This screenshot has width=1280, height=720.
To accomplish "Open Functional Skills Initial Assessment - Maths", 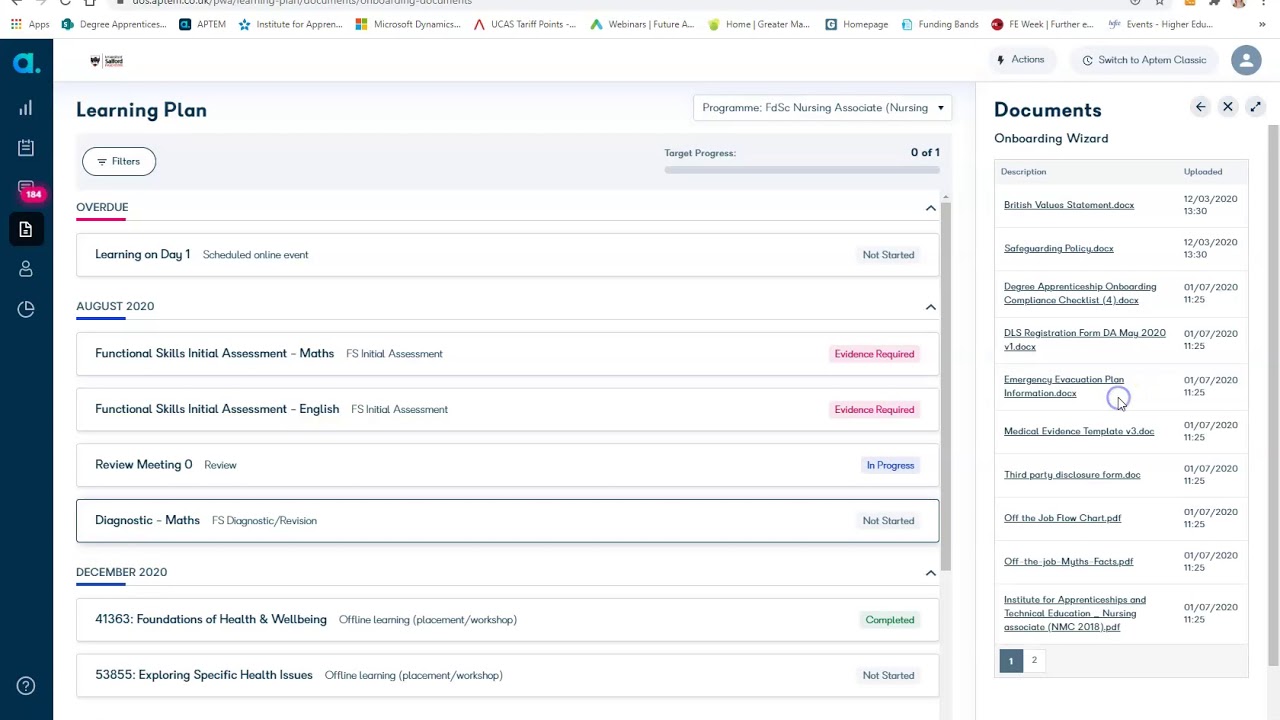I will click(507, 354).
